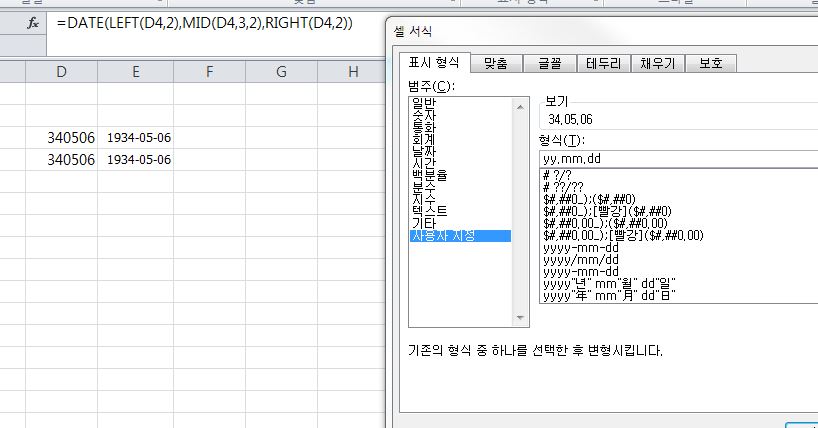Click the first cell showing 340506
The width and height of the screenshot is (818, 428).
pos(70,138)
